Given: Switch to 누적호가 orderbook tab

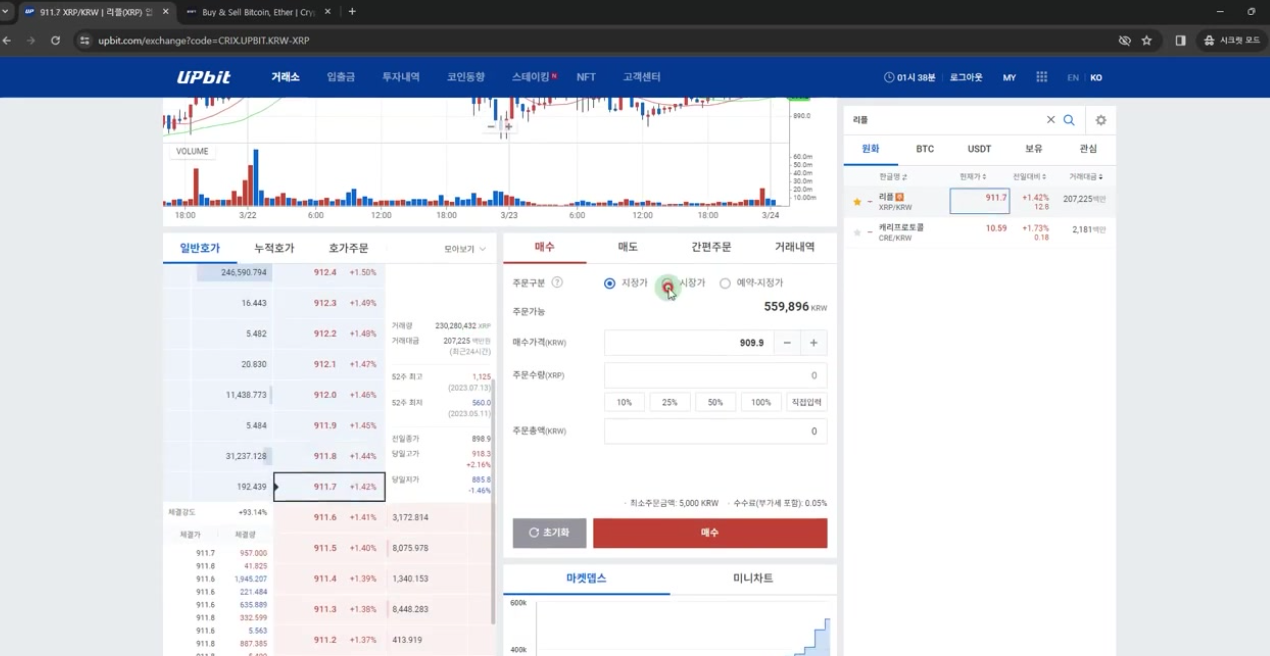Looking at the screenshot, I should click(x=274, y=248).
